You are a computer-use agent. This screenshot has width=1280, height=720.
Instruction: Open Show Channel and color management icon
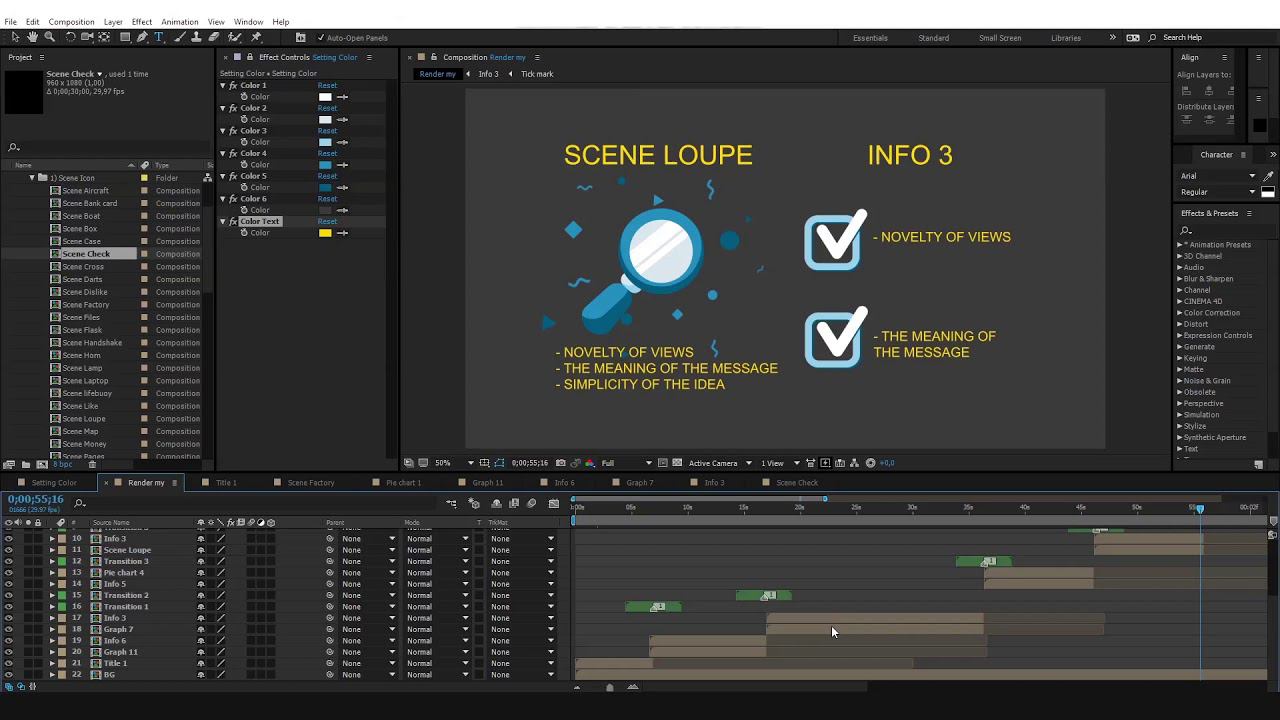(x=590, y=463)
